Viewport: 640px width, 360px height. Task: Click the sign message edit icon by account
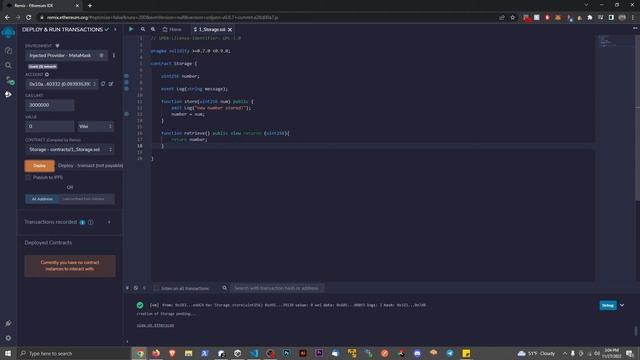(x=111, y=84)
